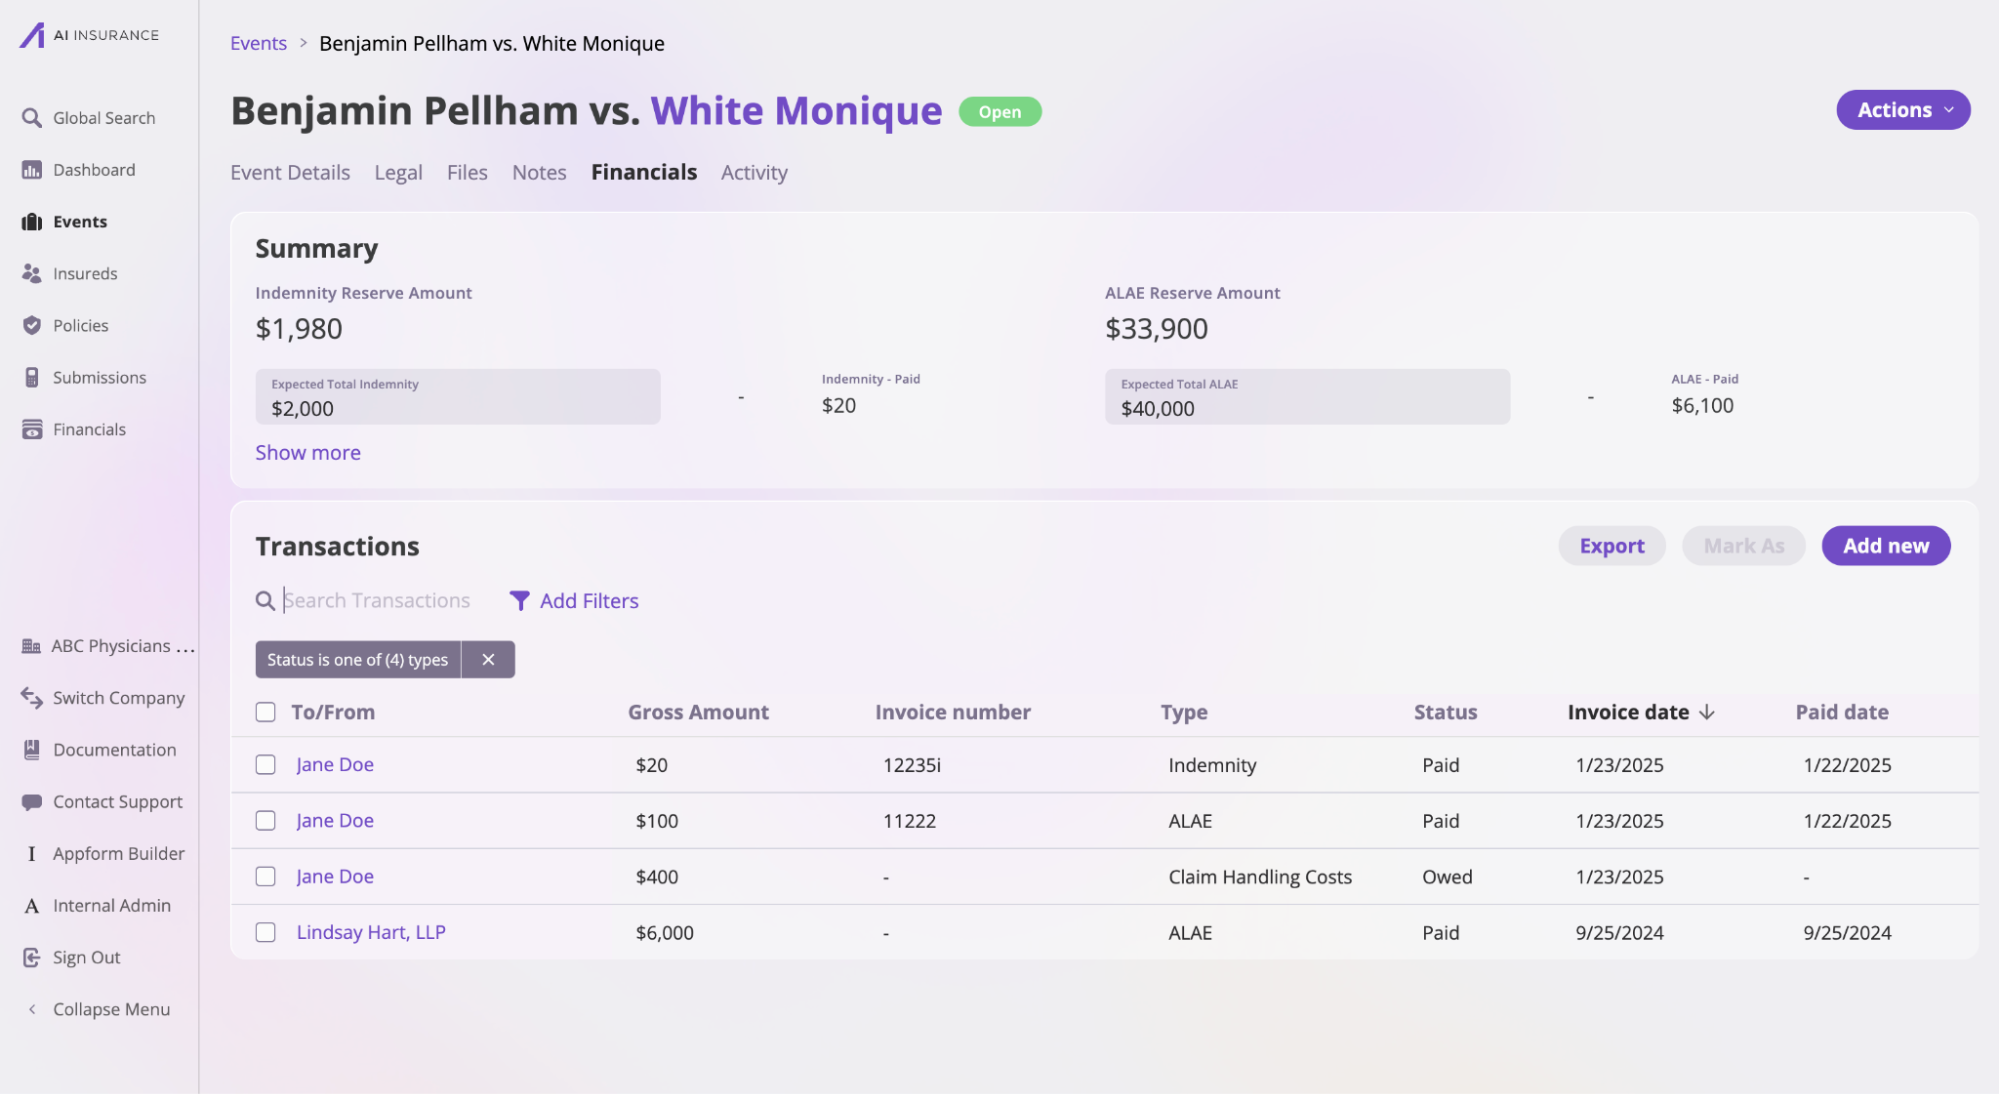
Task: Click the Financials sidebar card icon
Action: (32, 430)
